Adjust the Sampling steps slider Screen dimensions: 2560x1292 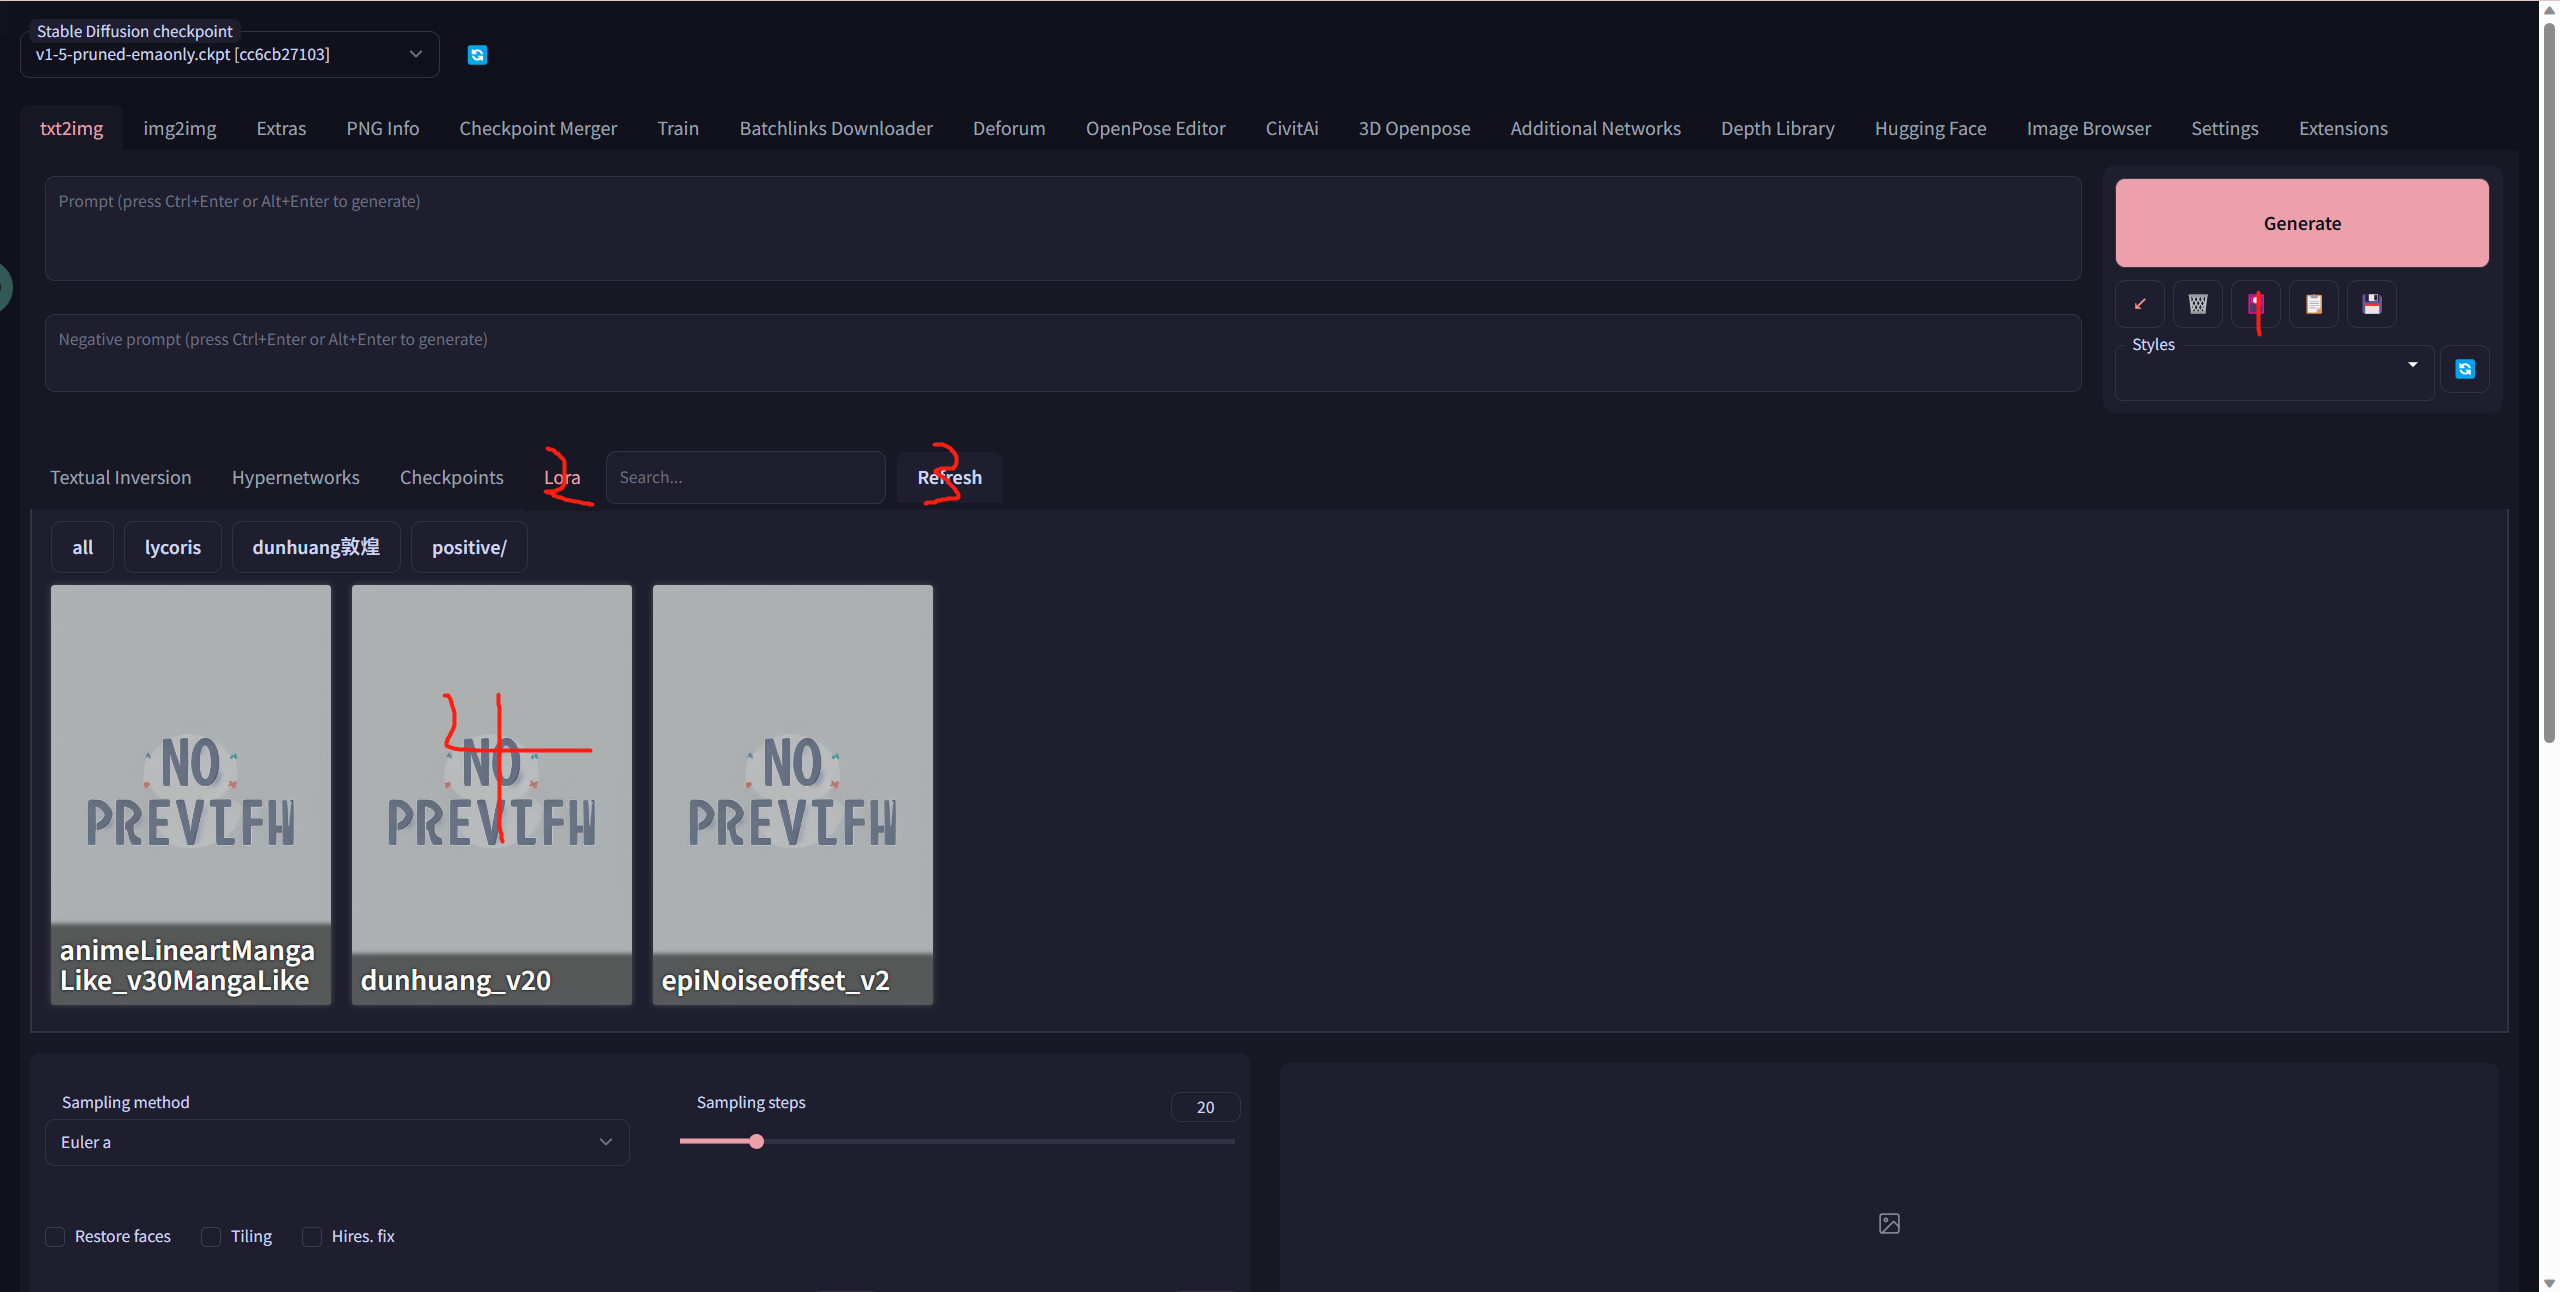coord(757,1141)
